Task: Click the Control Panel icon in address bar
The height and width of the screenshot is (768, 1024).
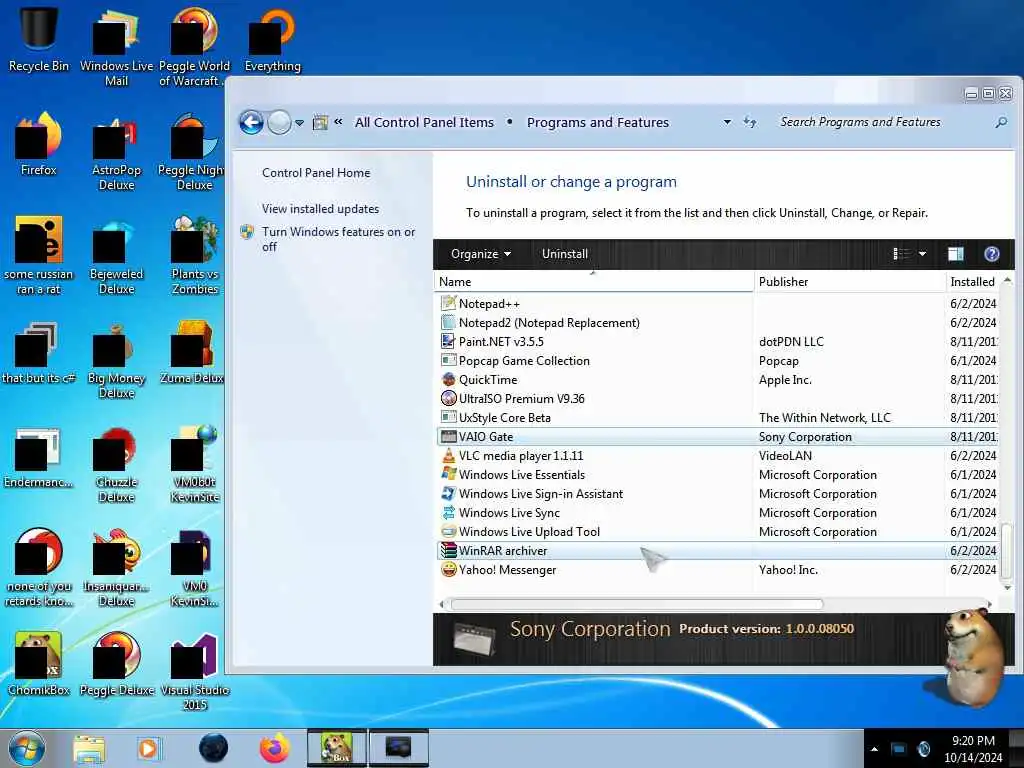Action: [320, 122]
